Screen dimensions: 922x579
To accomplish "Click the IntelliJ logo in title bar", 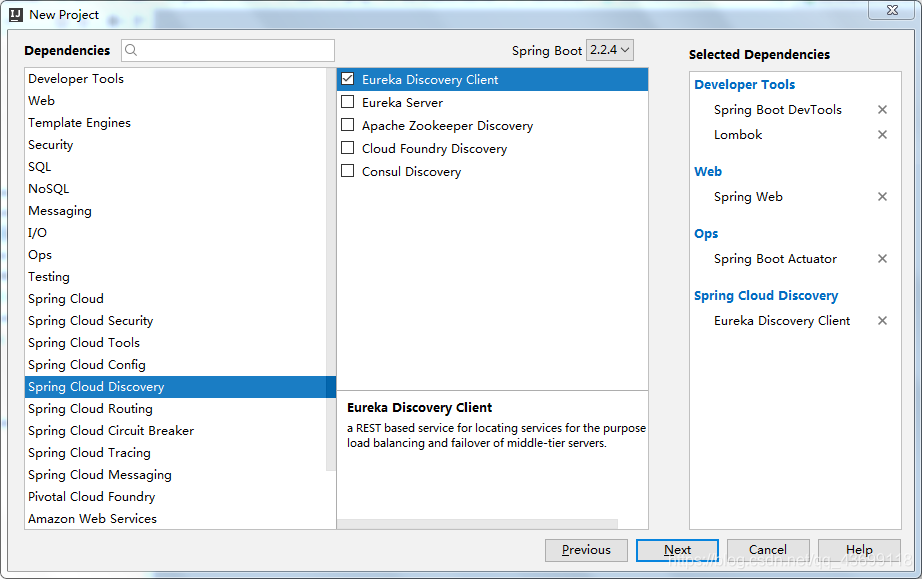I will coord(16,15).
